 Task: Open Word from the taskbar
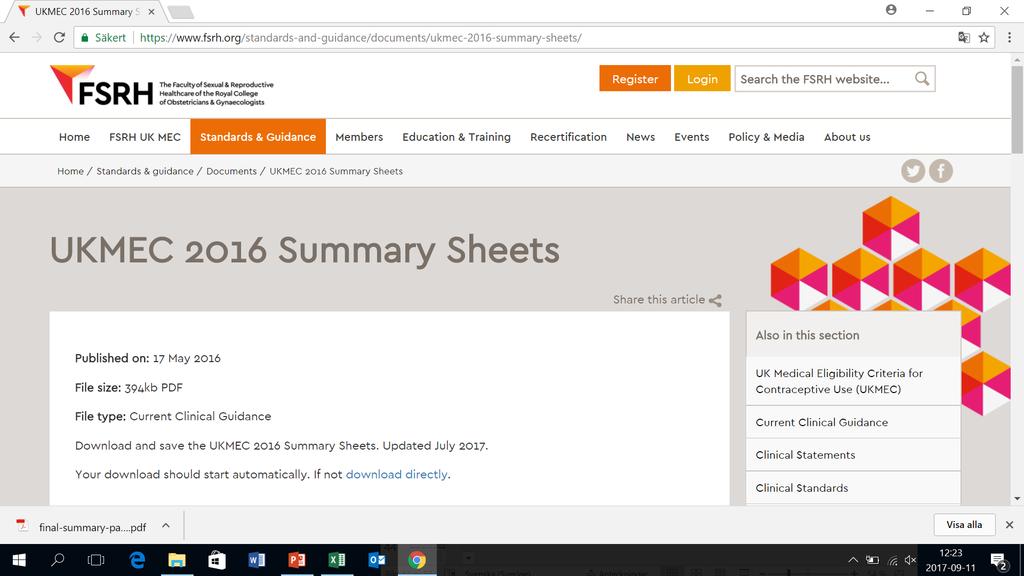coord(257,560)
